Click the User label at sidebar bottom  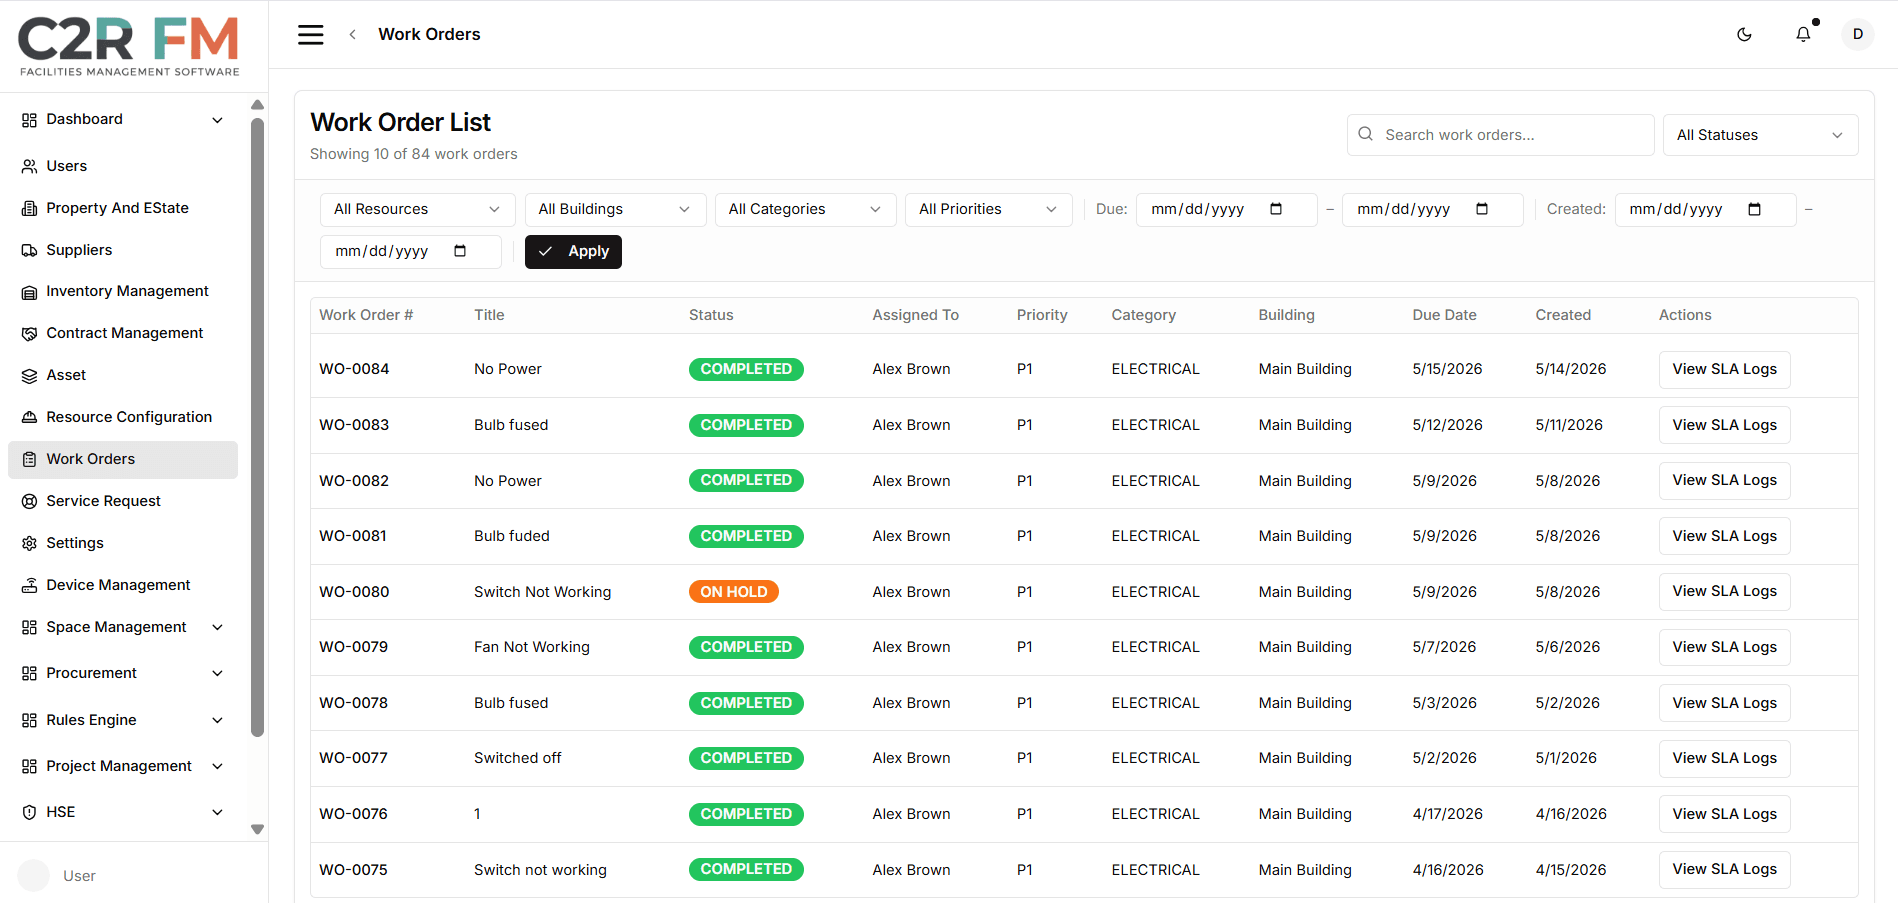point(79,876)
